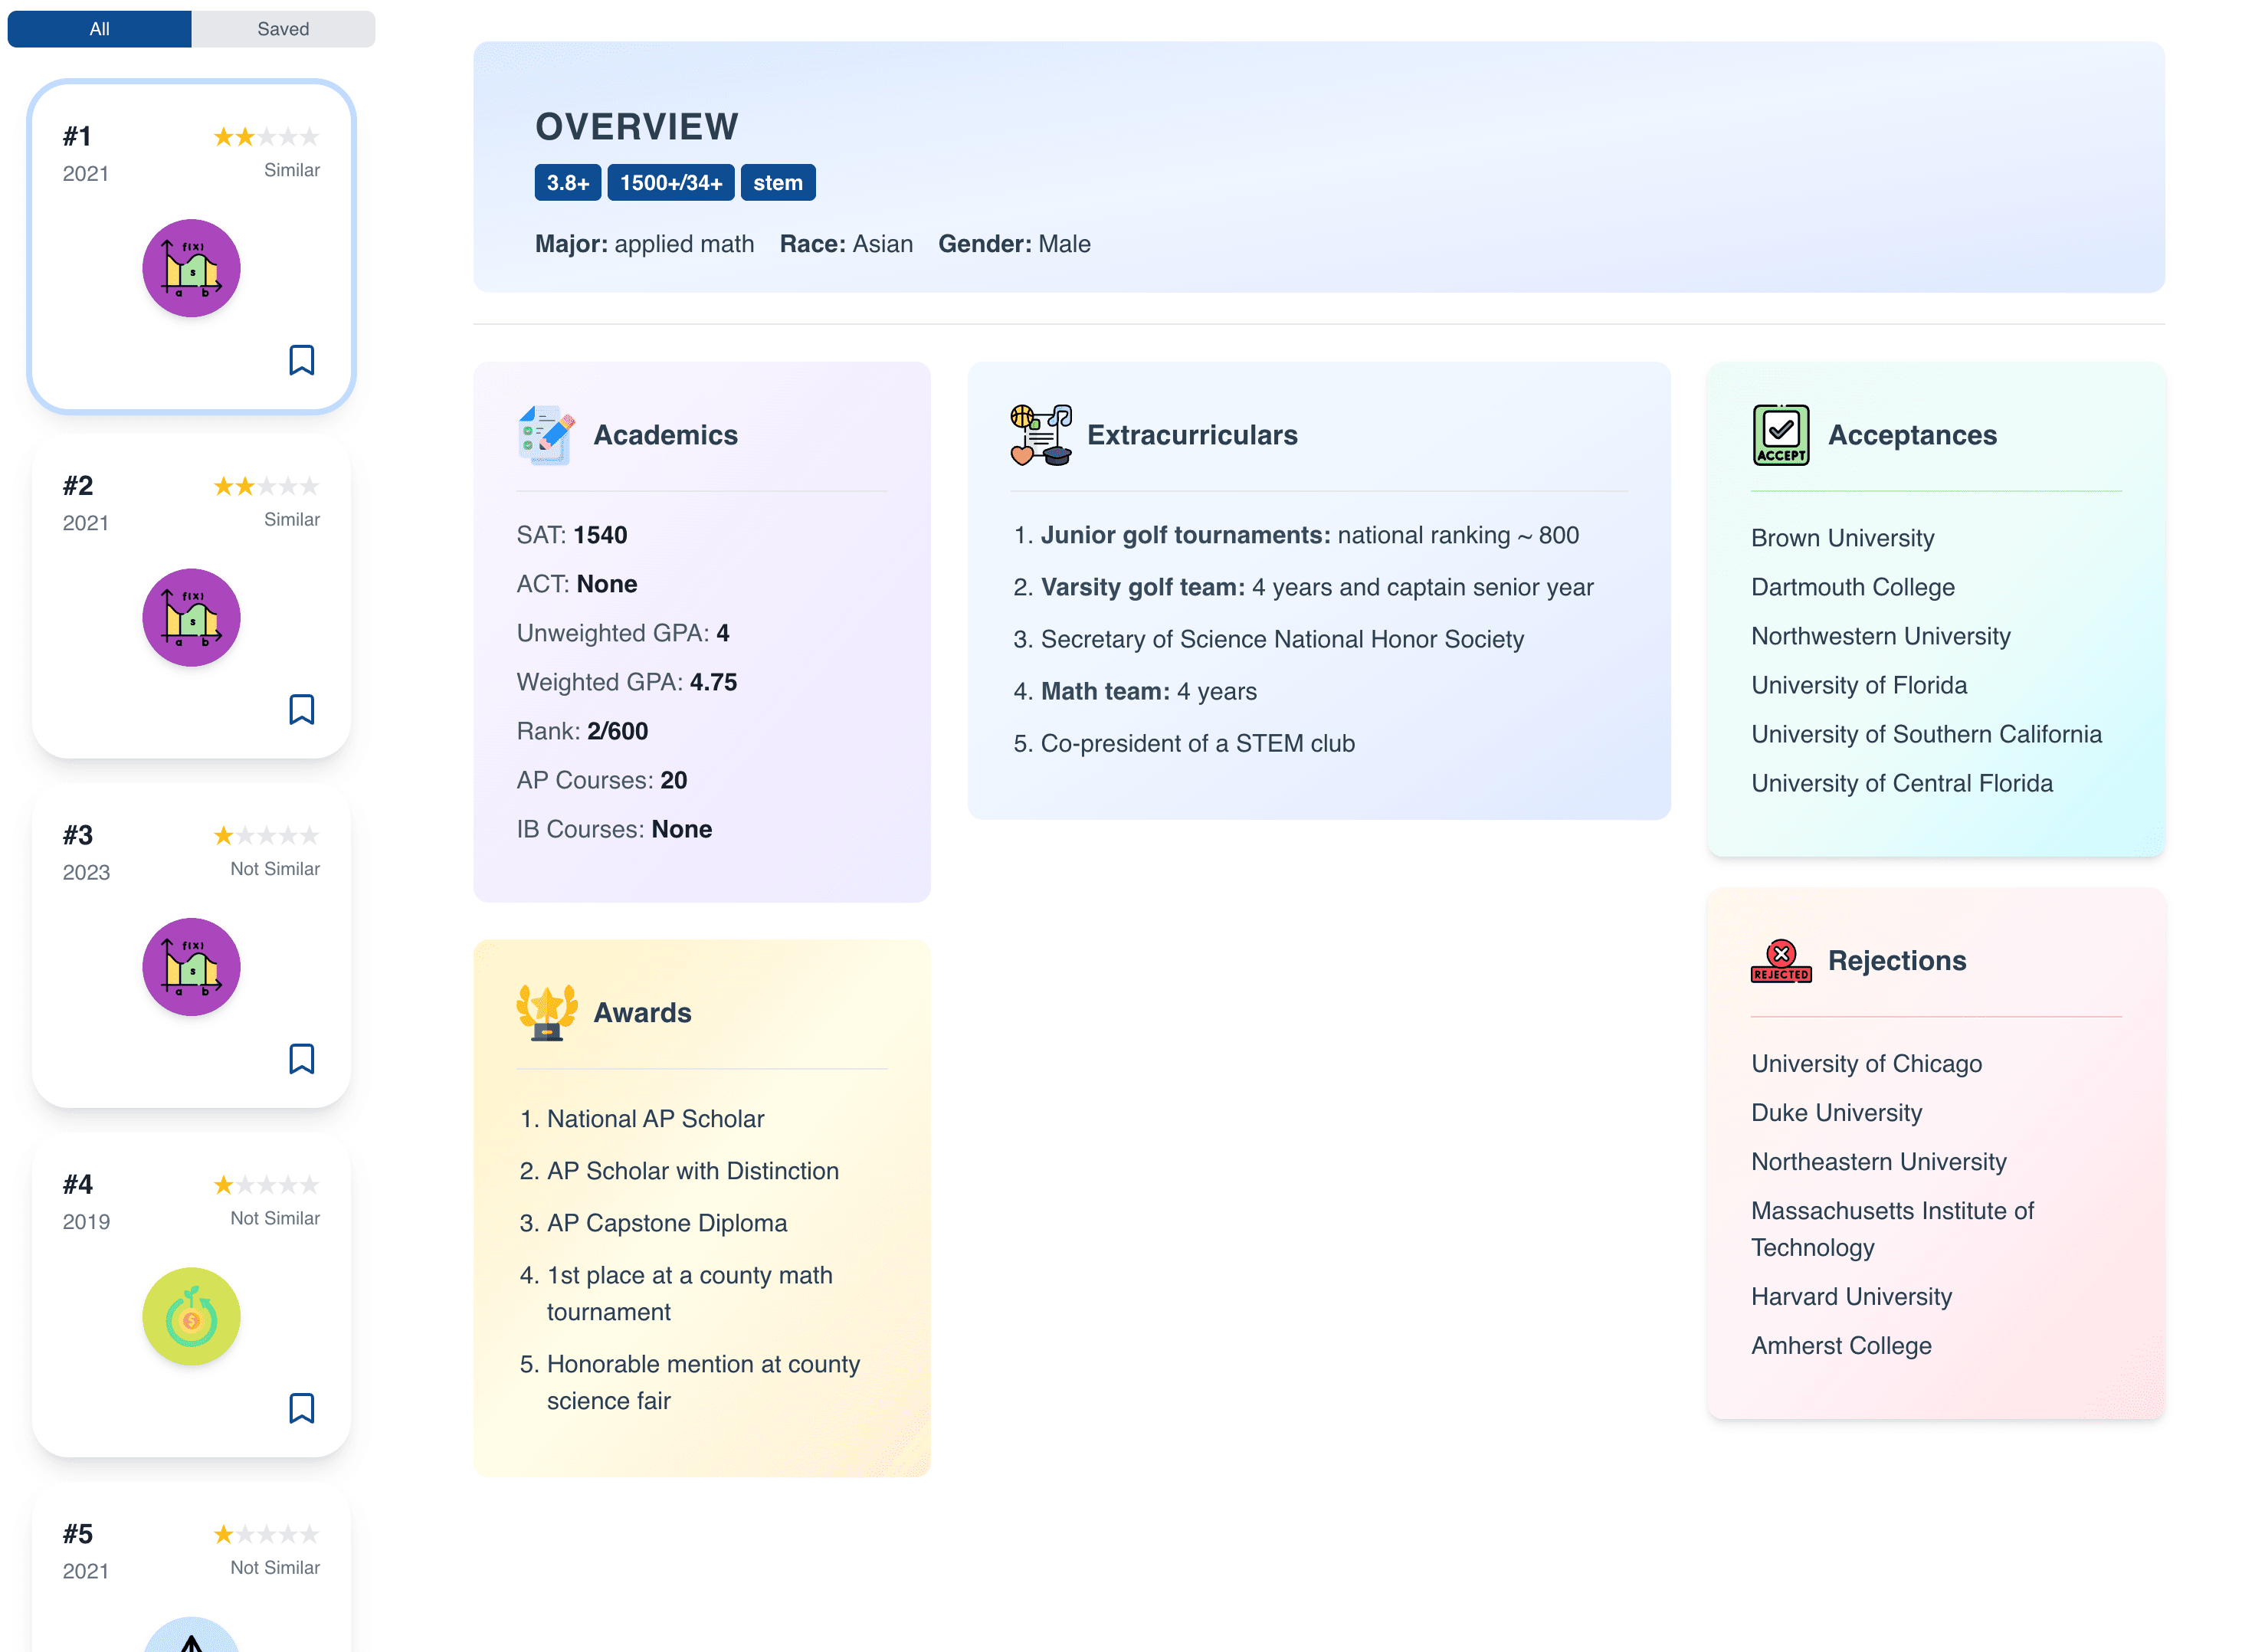Click the Awards trophy icon
Image resolution: width=2242 pixels, height=1652 pixels.
tap(546, 1013)
